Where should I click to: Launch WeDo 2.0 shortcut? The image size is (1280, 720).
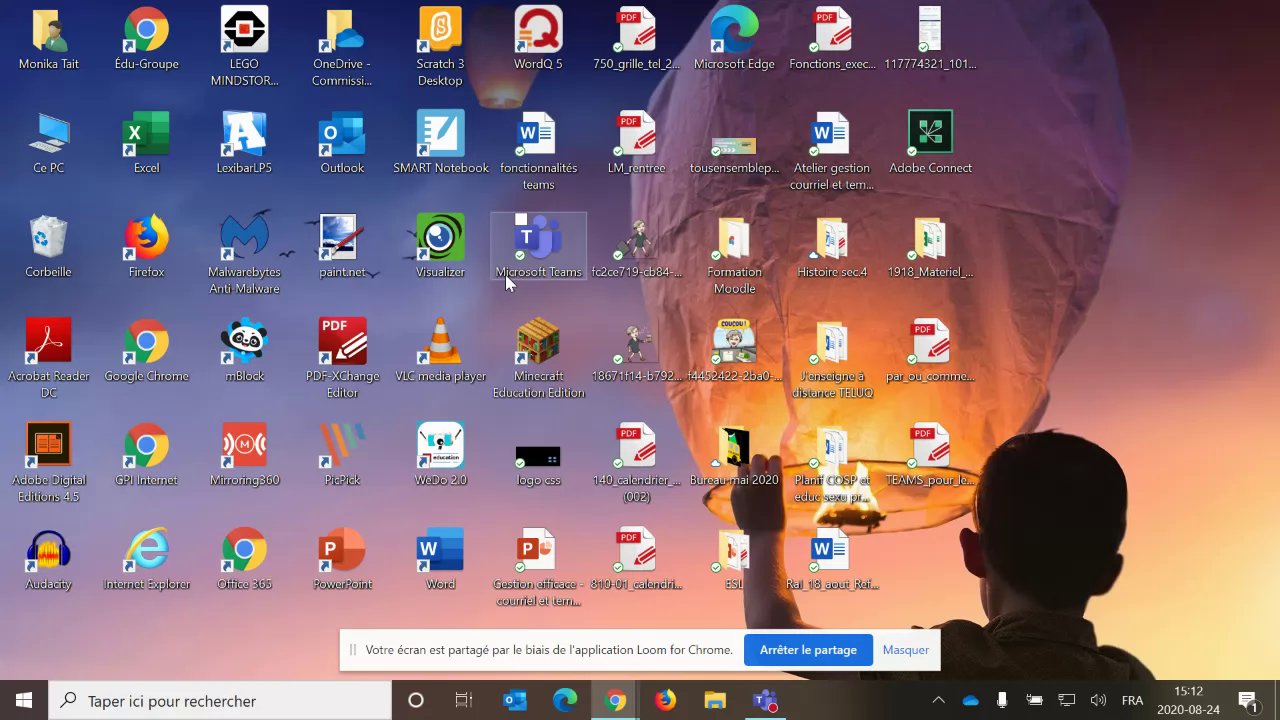coord(440,456)
